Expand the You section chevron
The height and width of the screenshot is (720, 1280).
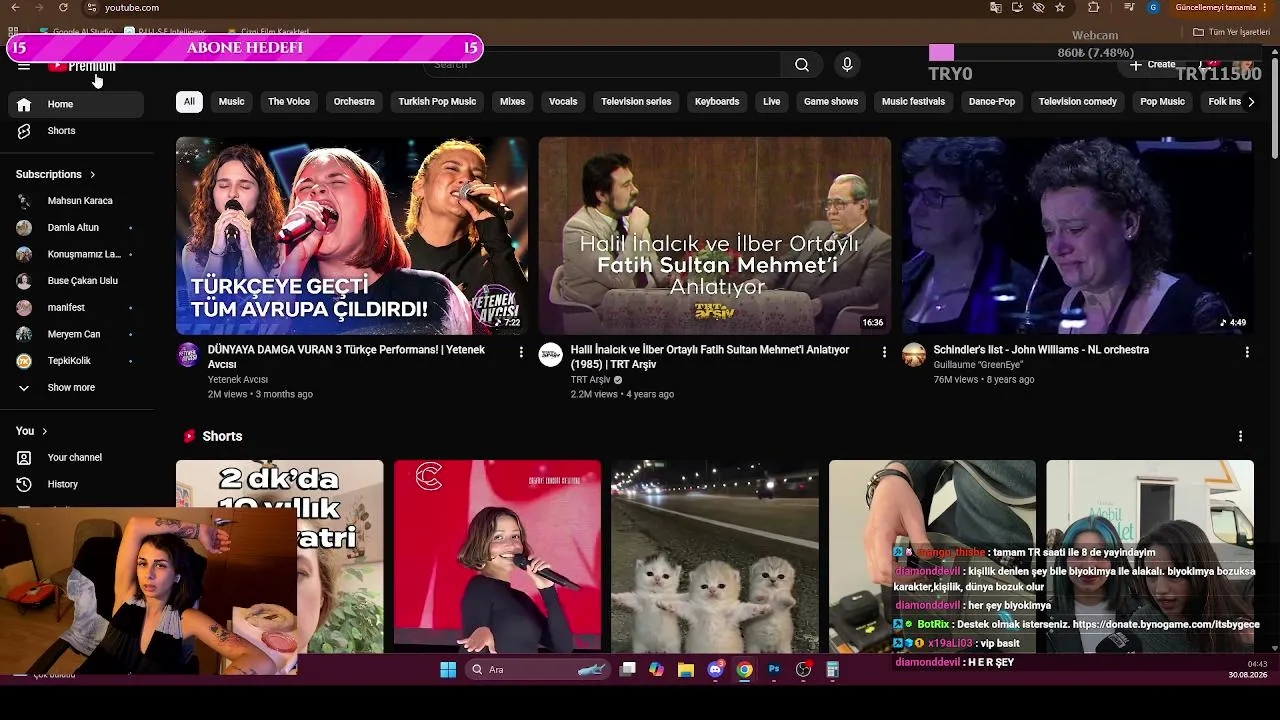click(x=44, y=431)
